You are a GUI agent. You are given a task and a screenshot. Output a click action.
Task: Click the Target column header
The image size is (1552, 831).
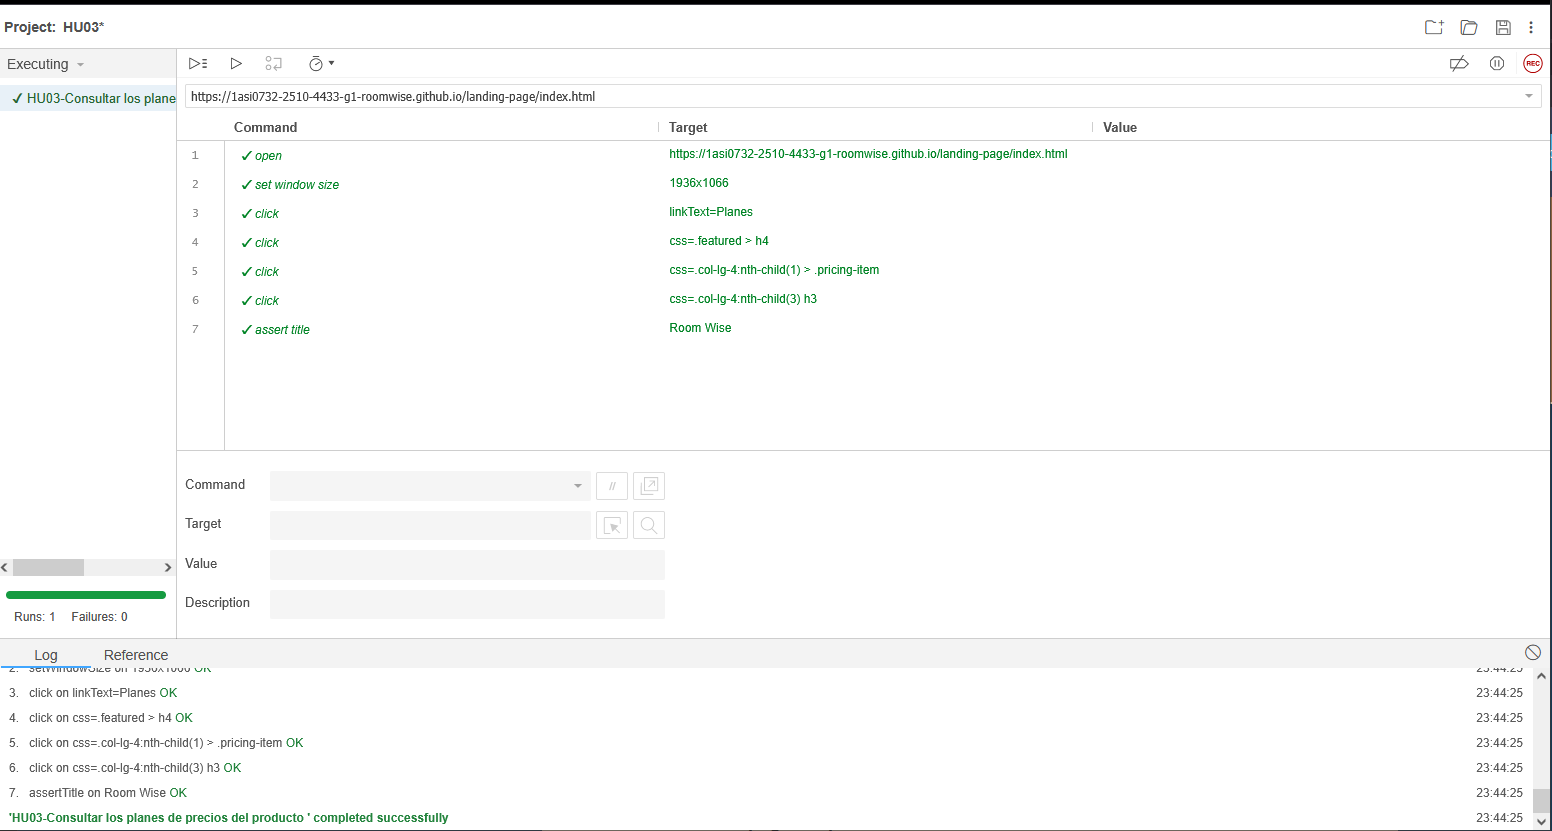point(688,127)
